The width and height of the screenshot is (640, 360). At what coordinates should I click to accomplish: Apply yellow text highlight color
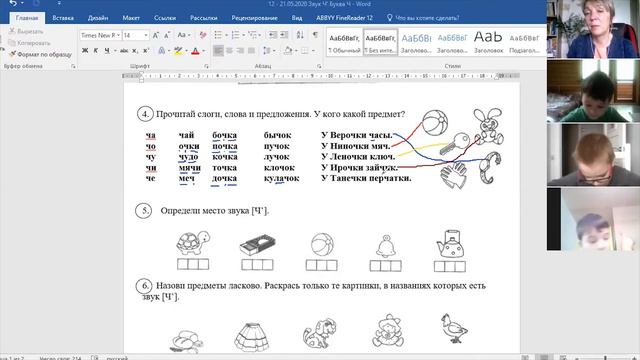pos(178,51)
